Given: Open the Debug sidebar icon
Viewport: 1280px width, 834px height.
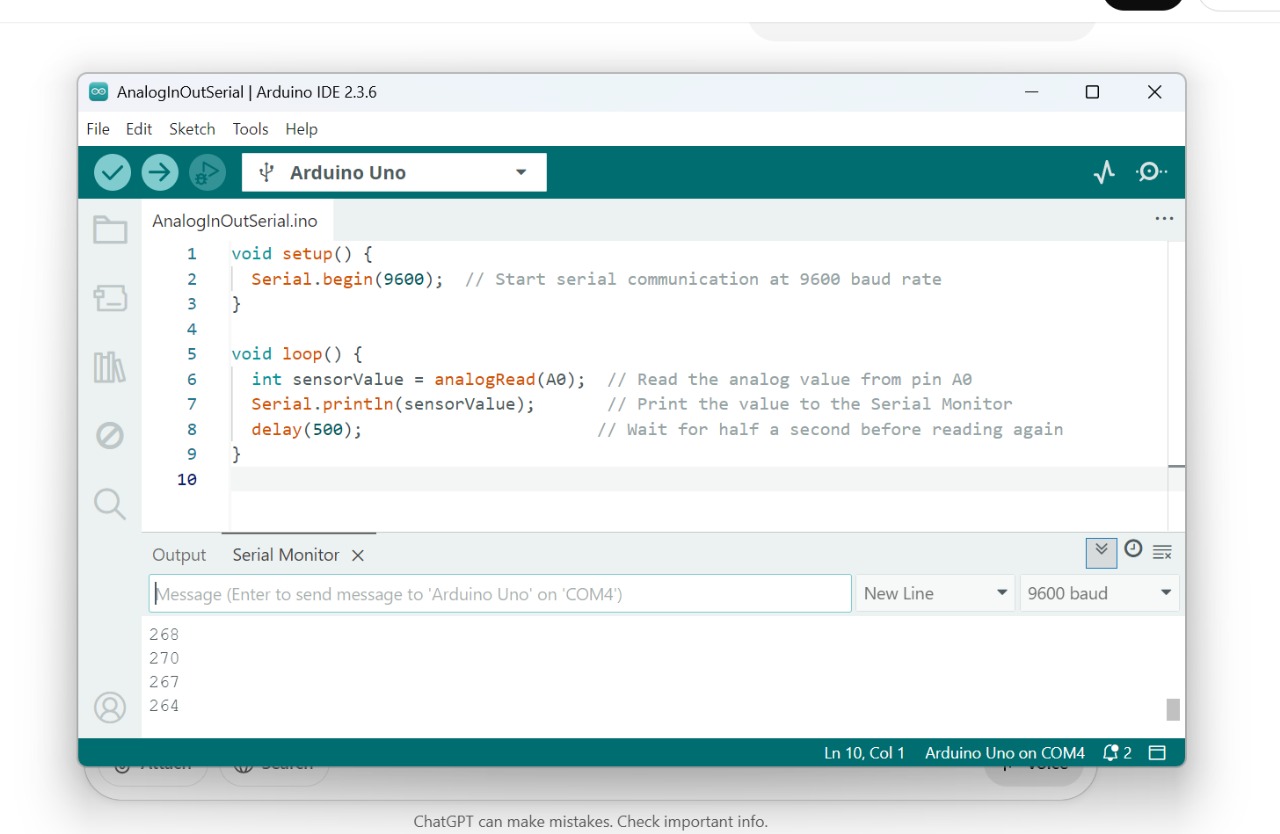Looking at the screenshot, I should (110, 436).
